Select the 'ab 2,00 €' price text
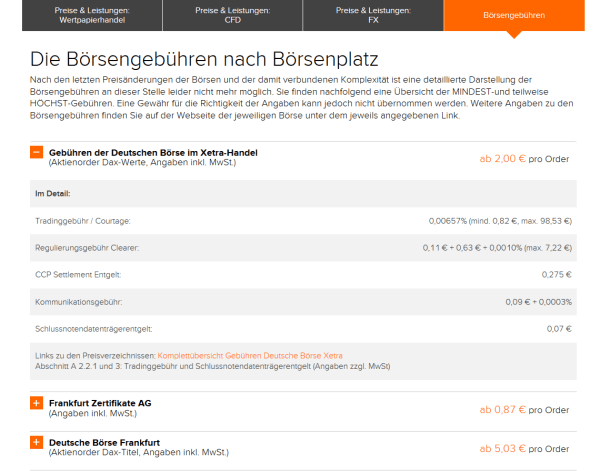 coord(502,159)
